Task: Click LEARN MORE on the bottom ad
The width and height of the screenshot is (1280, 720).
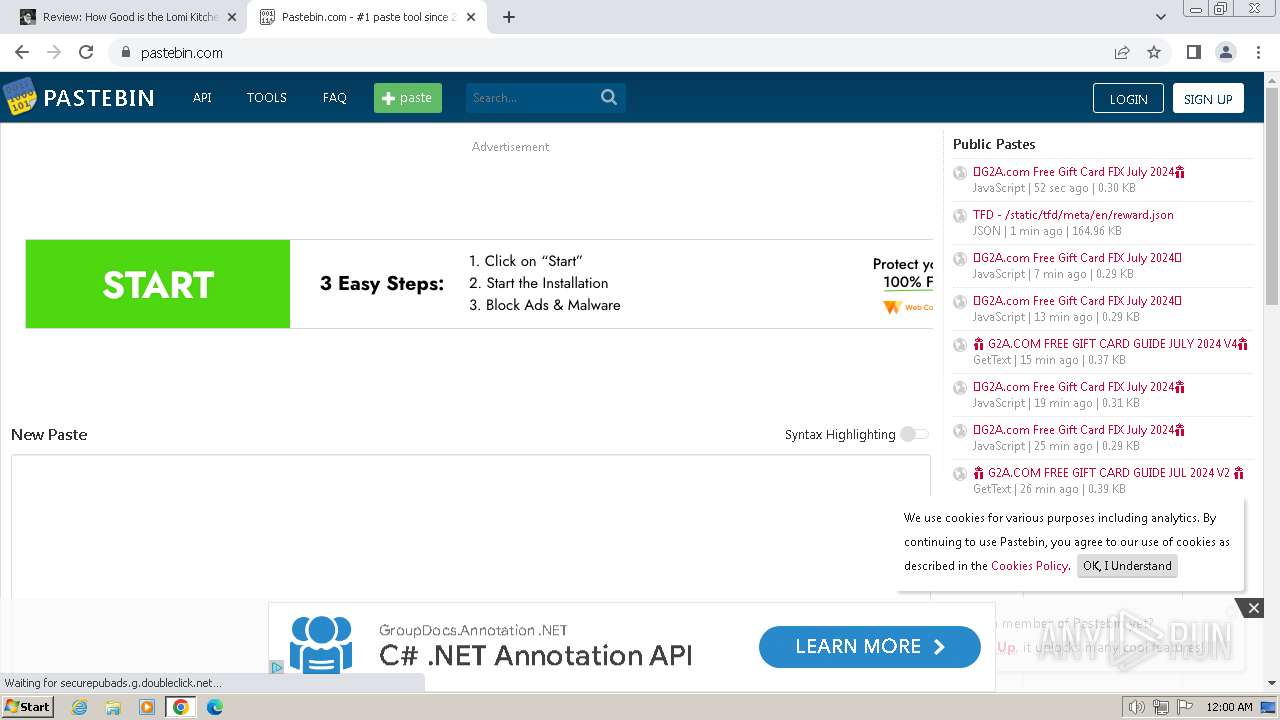Action: click(870, 647)
